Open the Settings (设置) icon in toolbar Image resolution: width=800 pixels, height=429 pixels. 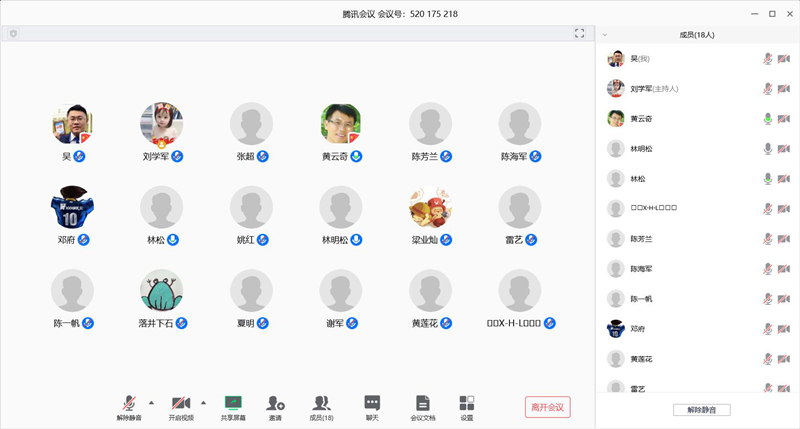(x=466, y=403)
